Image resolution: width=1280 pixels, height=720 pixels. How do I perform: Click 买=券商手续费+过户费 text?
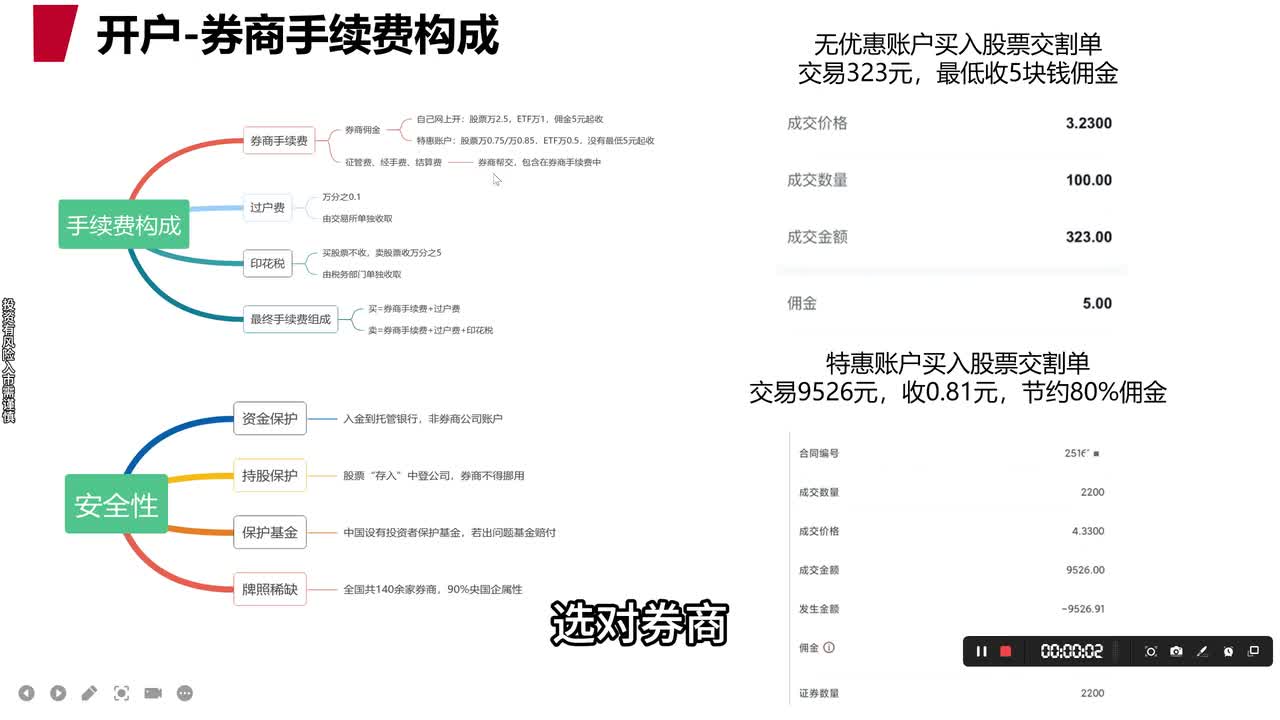coord(414,309)
